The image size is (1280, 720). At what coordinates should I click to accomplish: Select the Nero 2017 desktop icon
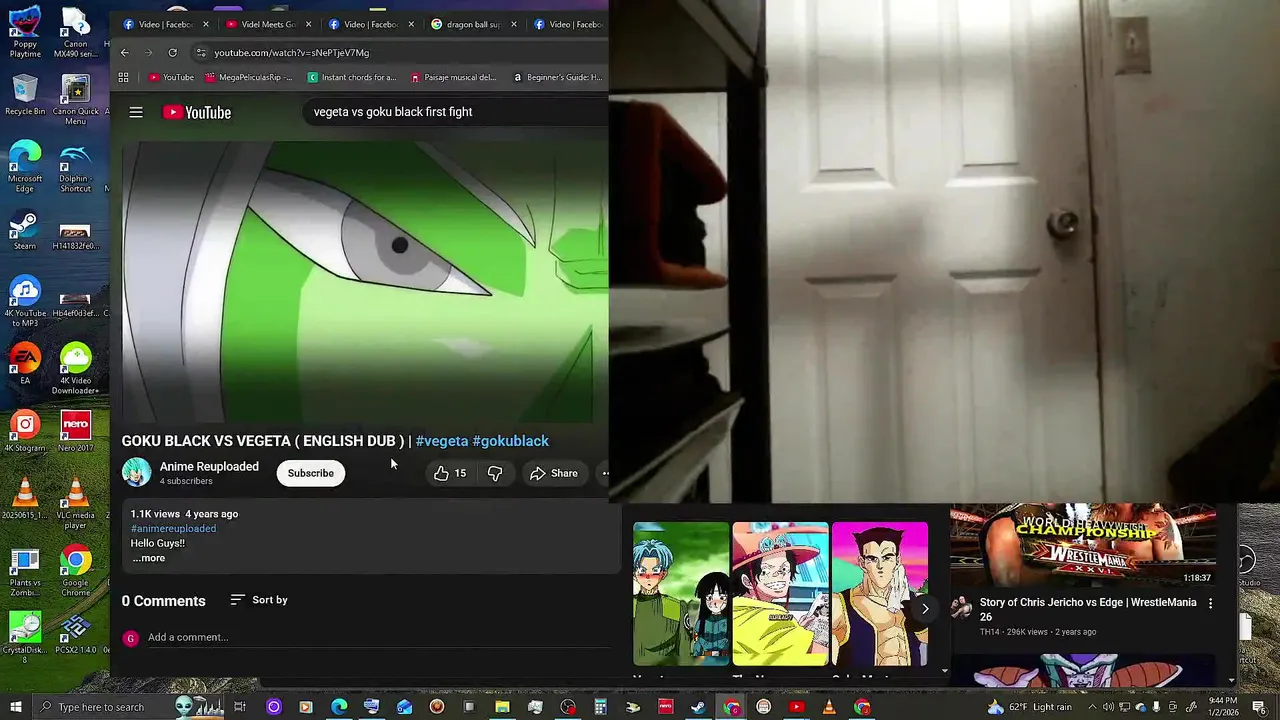pos(75,432)
